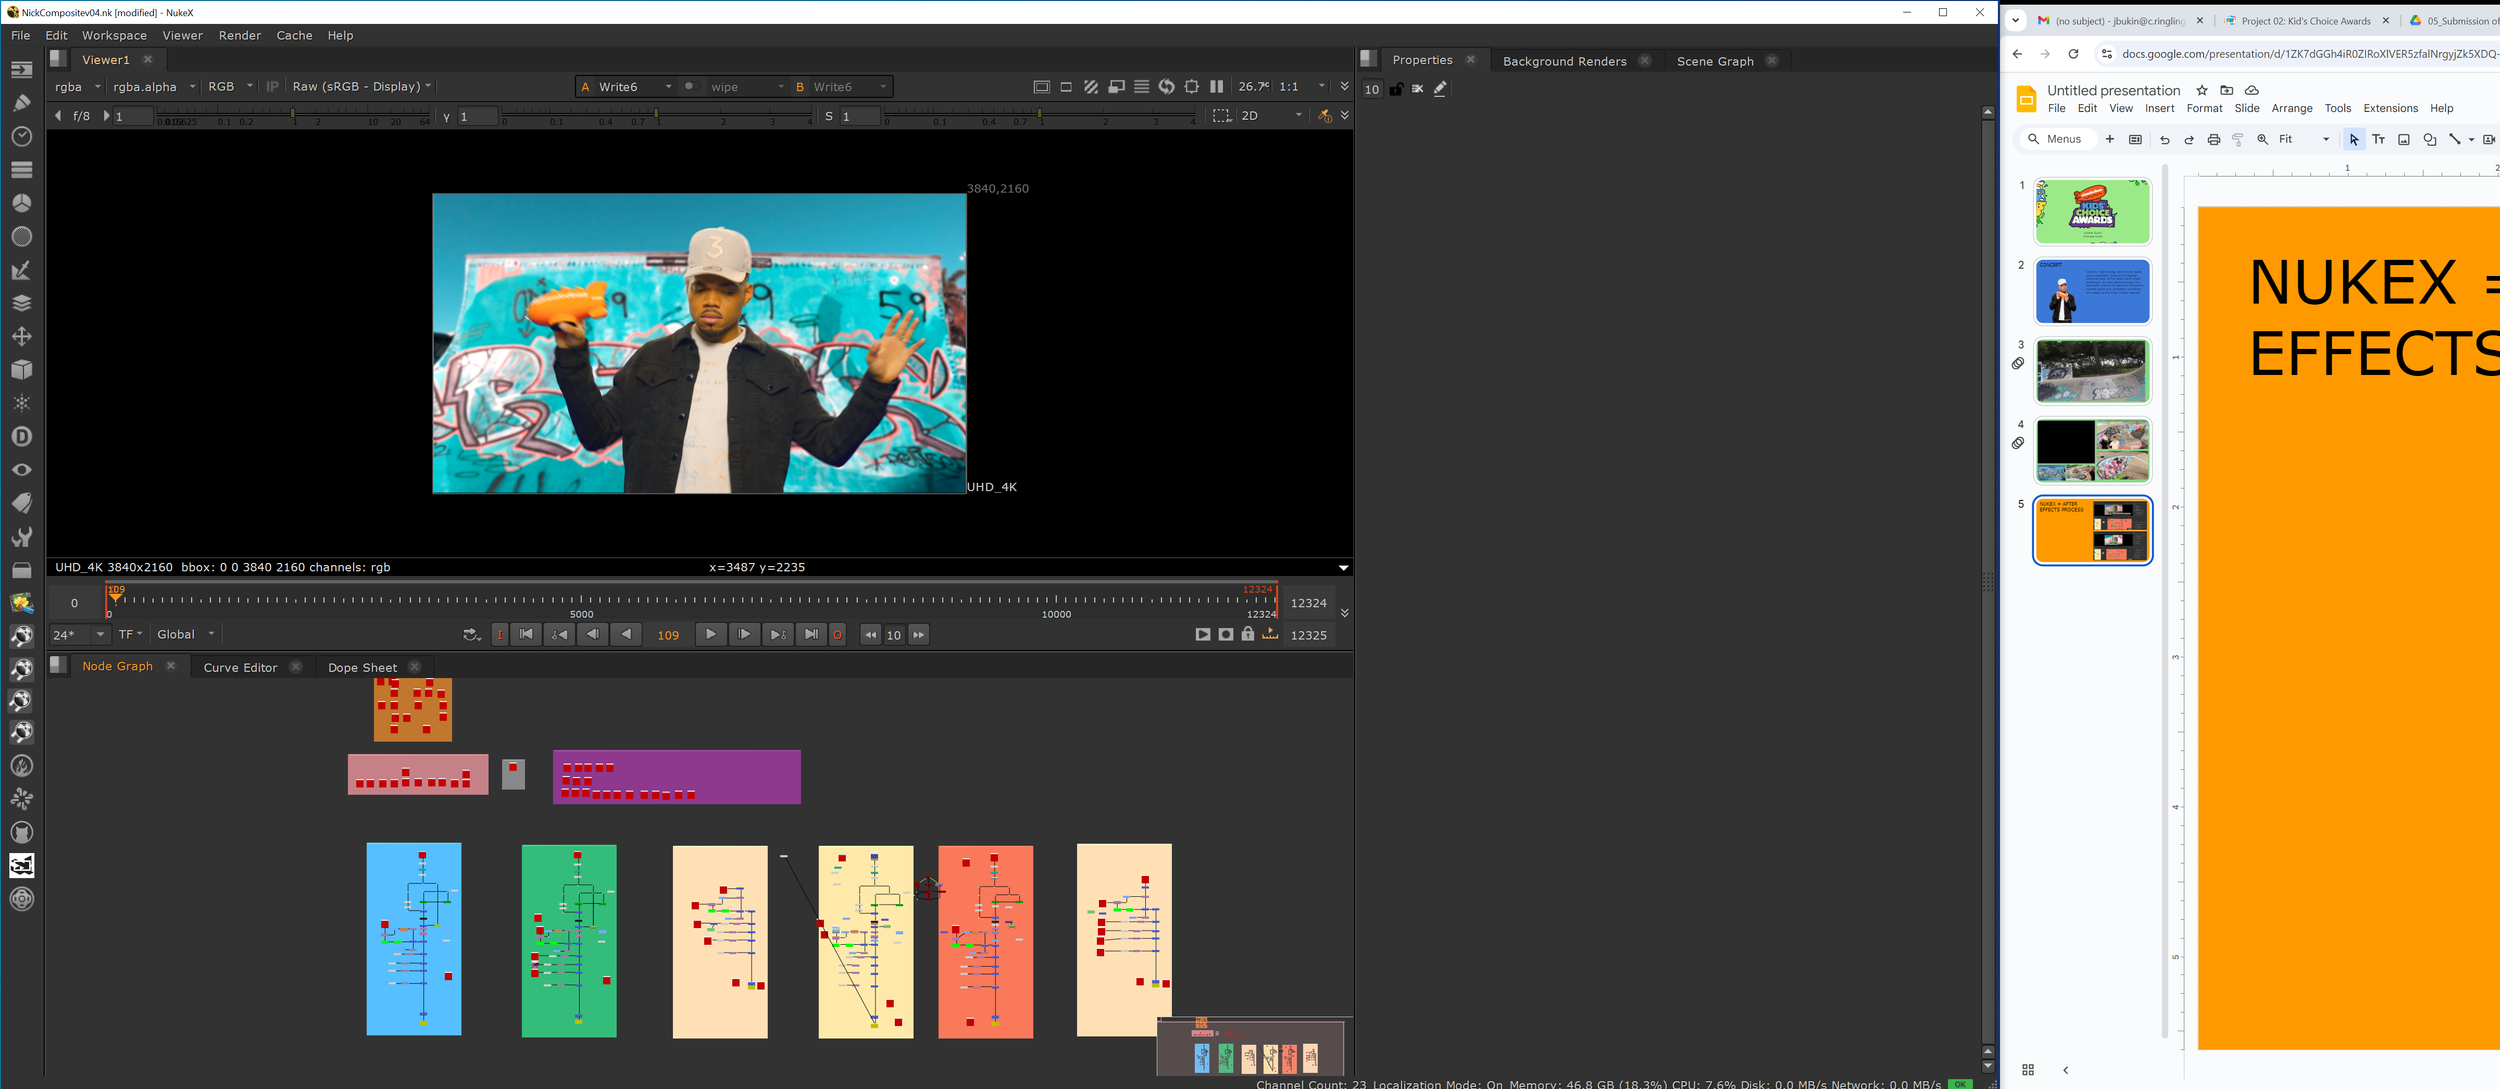The height and width of the screenshot is (1089, 2500).
Task: Click the Deep nodes 'D' toolbar icon
Action: pyautogui.click(x=21, y=437)
